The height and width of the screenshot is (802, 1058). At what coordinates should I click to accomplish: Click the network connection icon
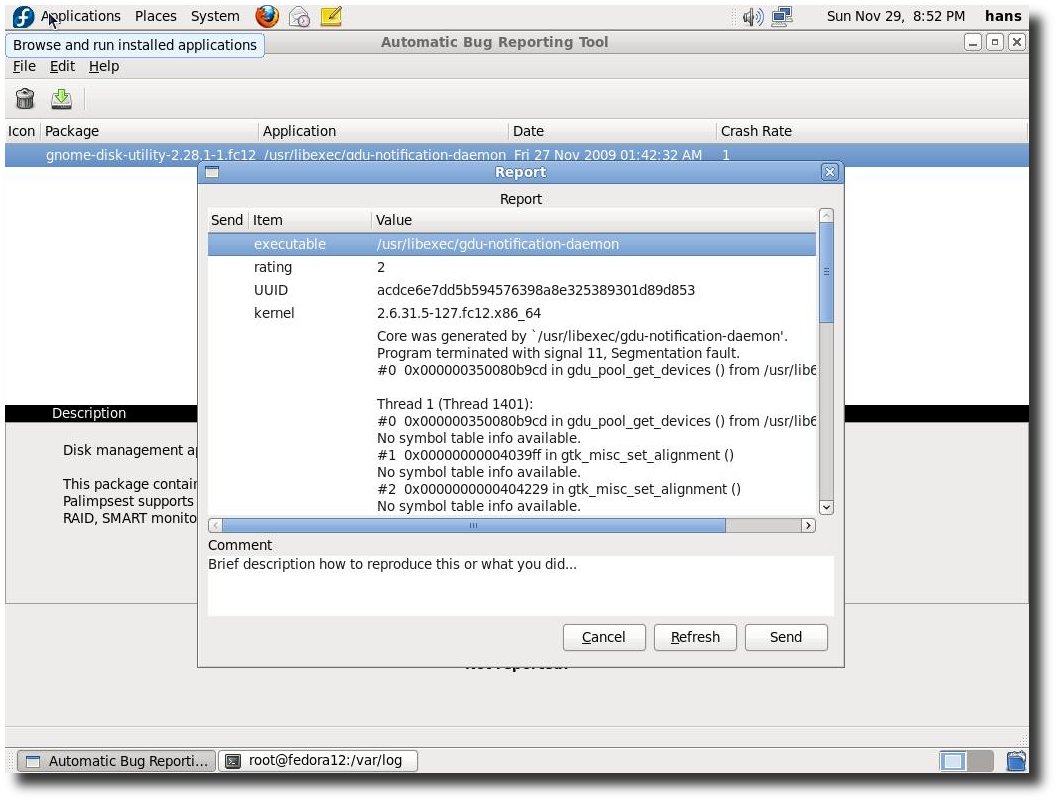pyautogui.click(x=782, y=16)
